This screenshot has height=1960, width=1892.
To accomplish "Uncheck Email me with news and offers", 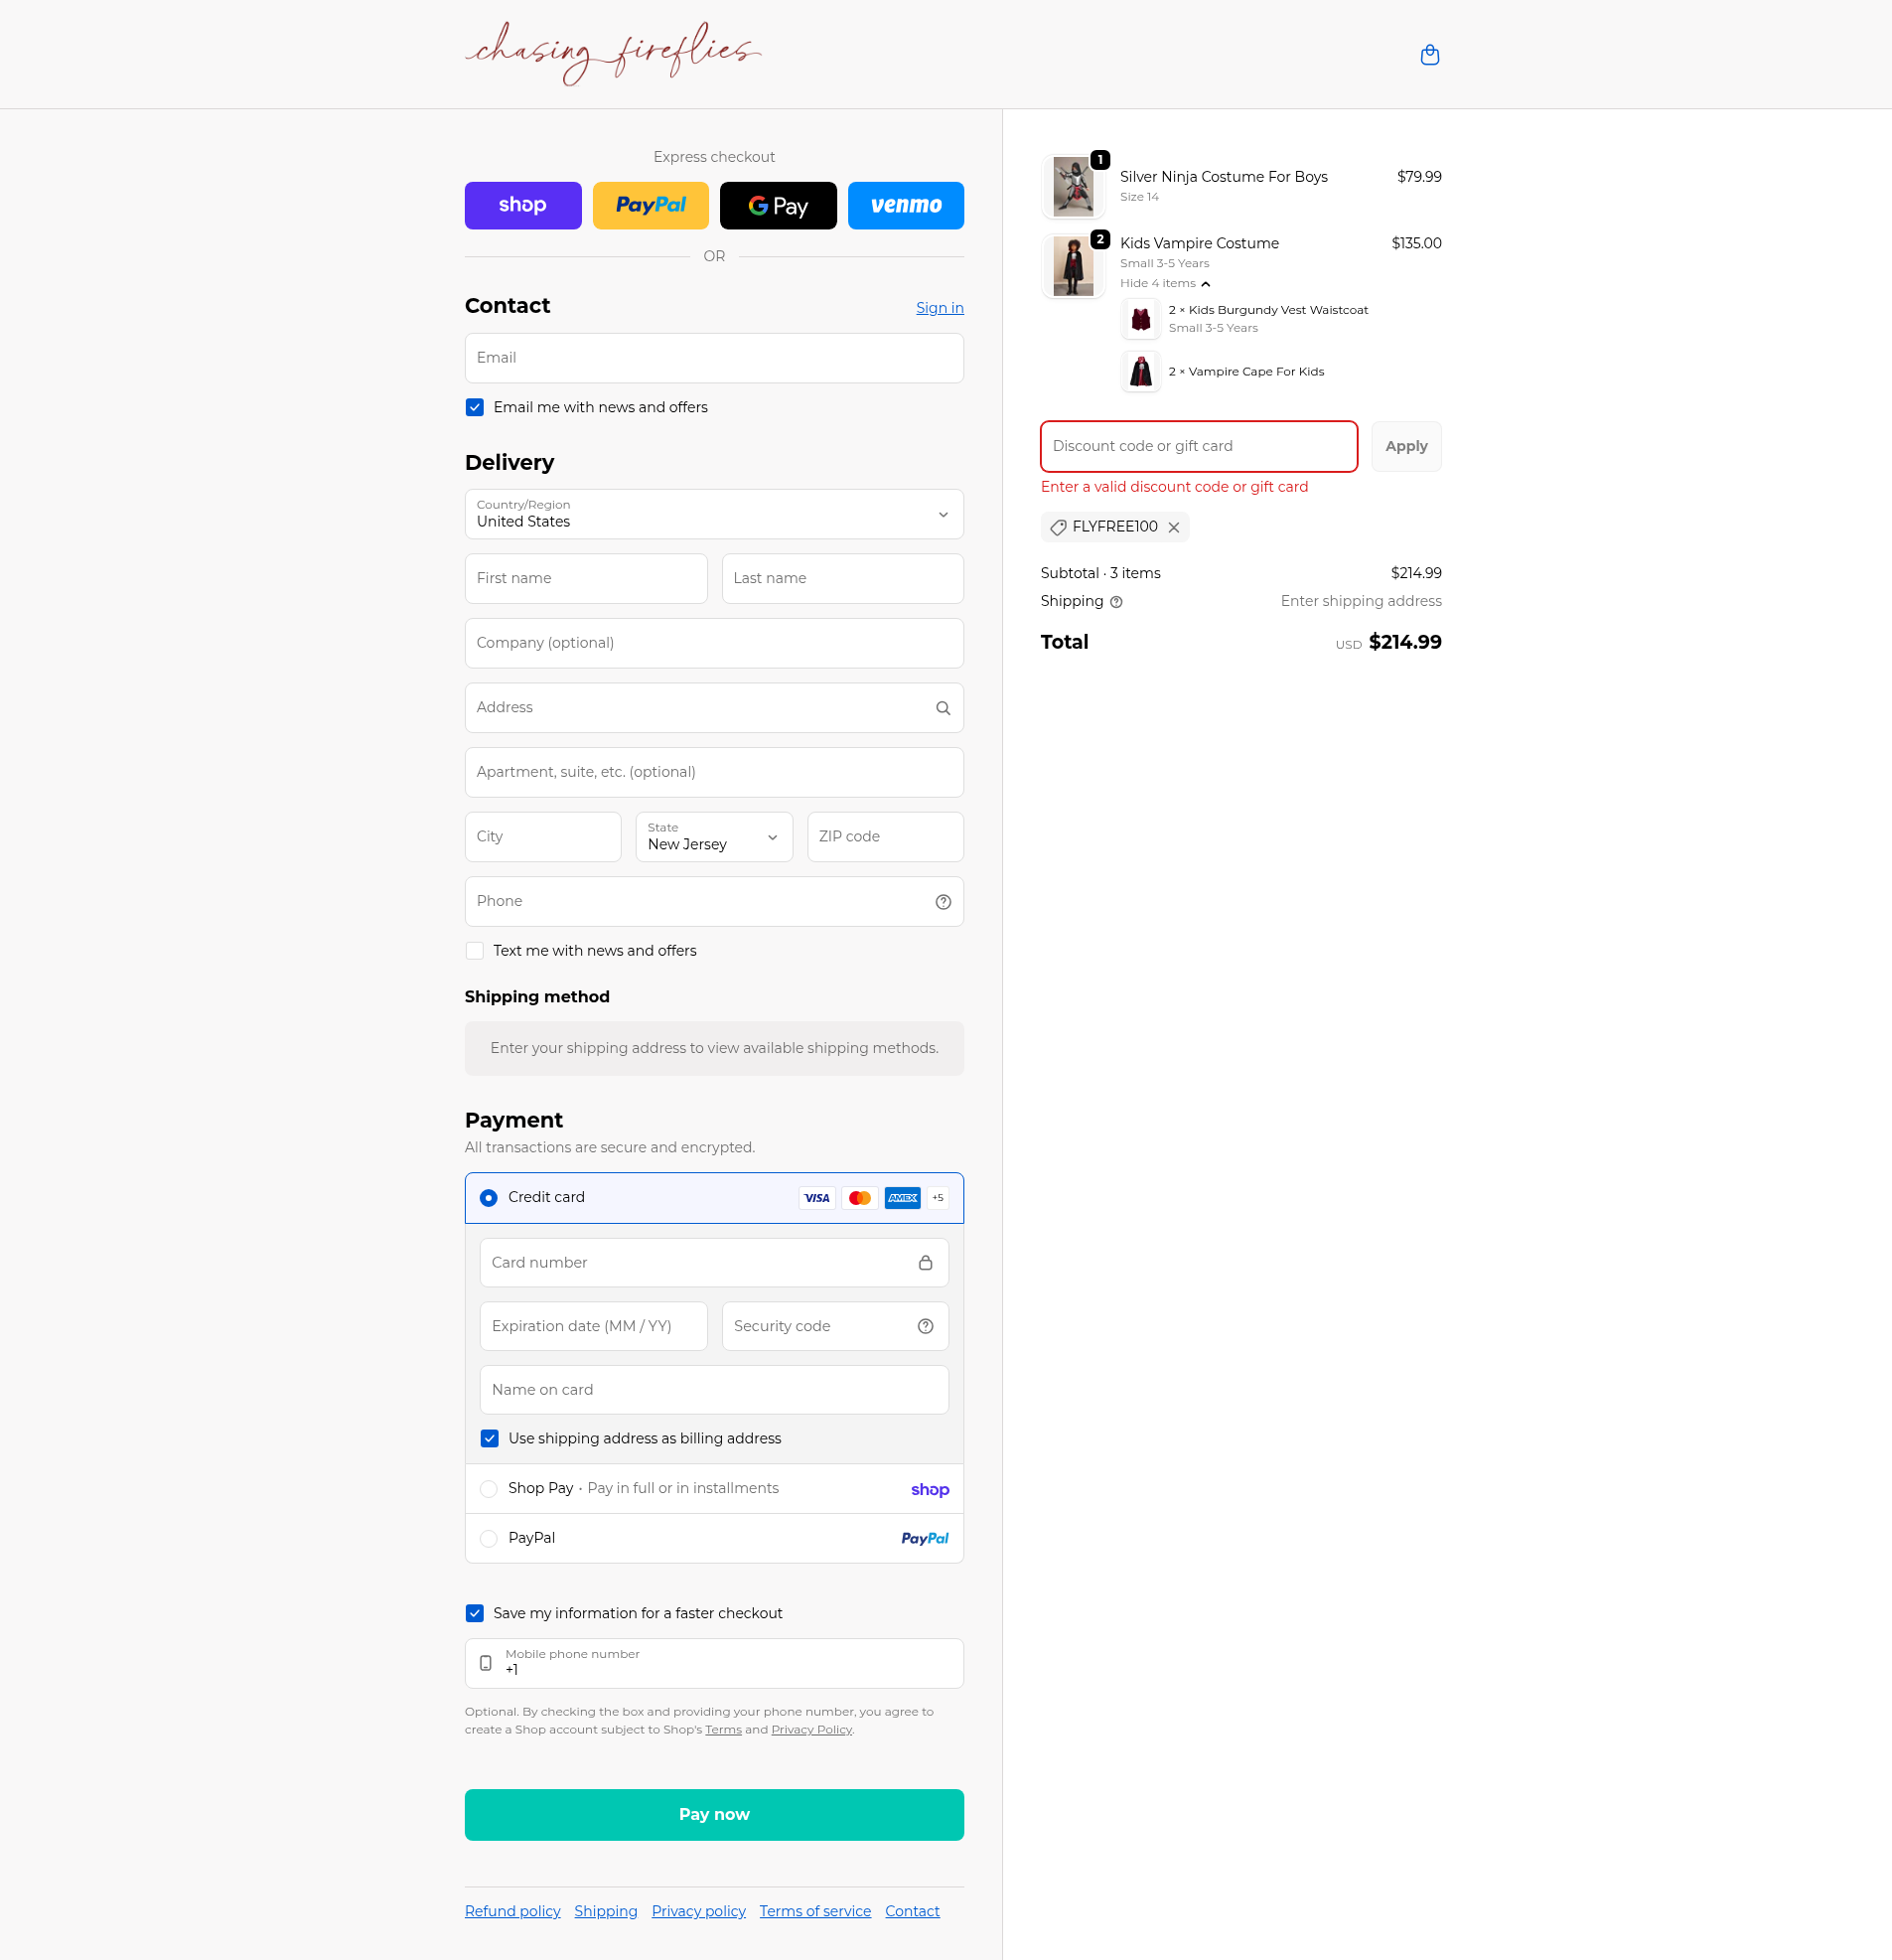I will tap(475, 407).
